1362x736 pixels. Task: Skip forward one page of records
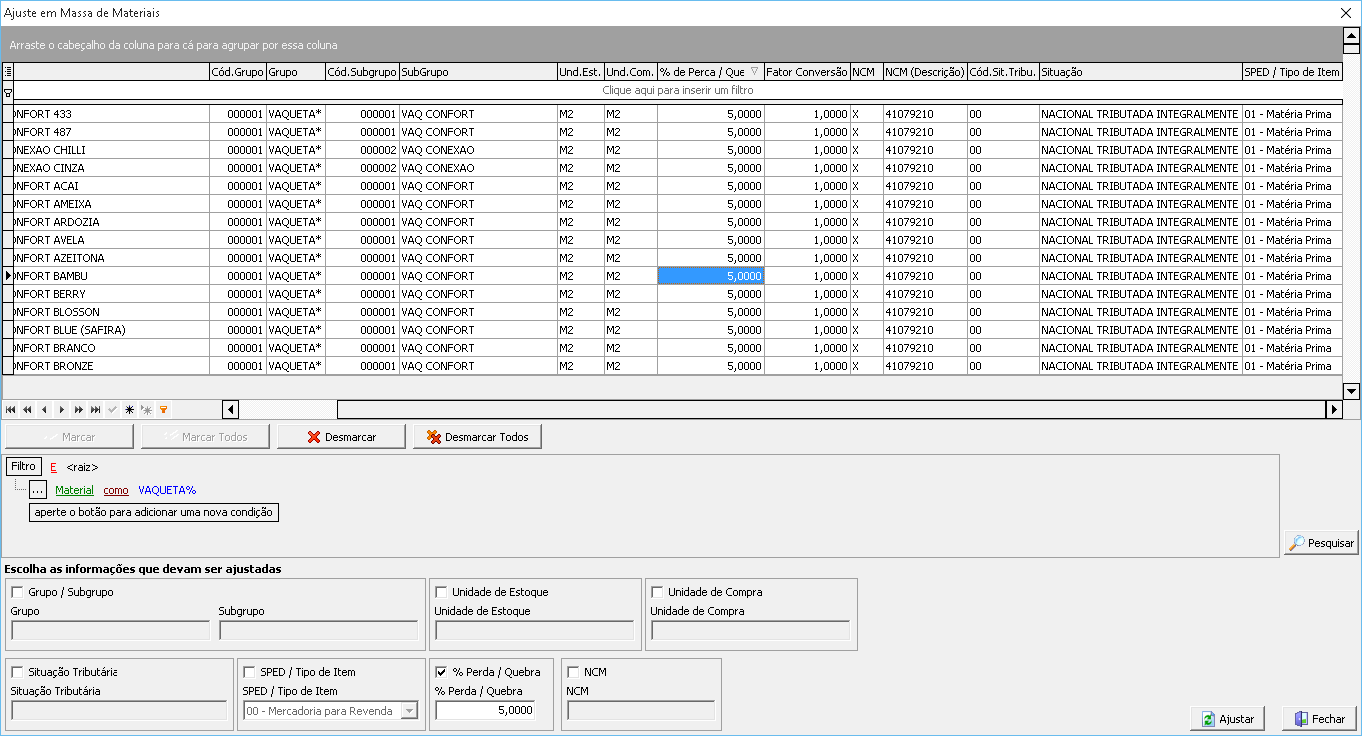pyautogui.click(x=78, y=409)
